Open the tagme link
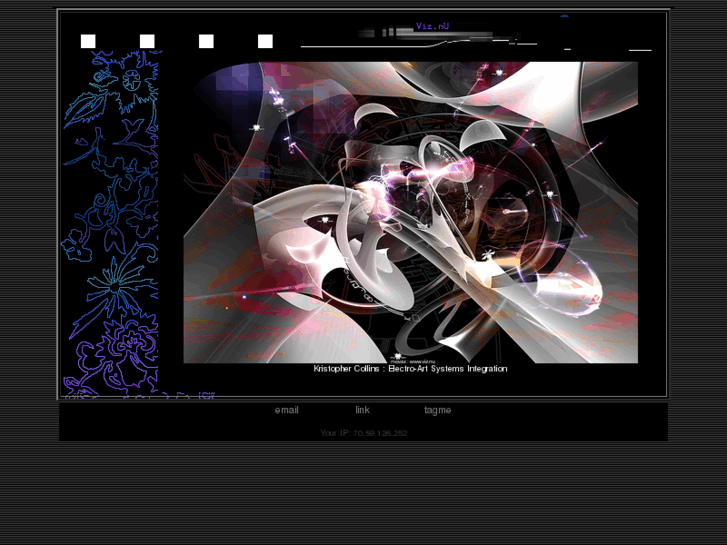This screenshot has width=727, height=545. coord(438,410)
